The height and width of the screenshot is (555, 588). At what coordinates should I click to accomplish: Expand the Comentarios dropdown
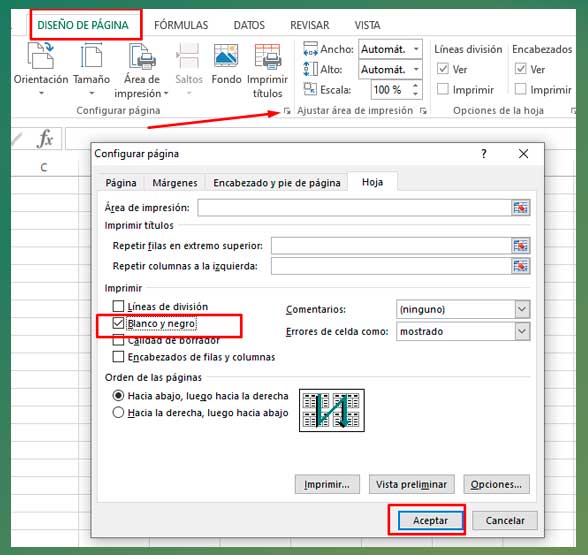point(522,309)
